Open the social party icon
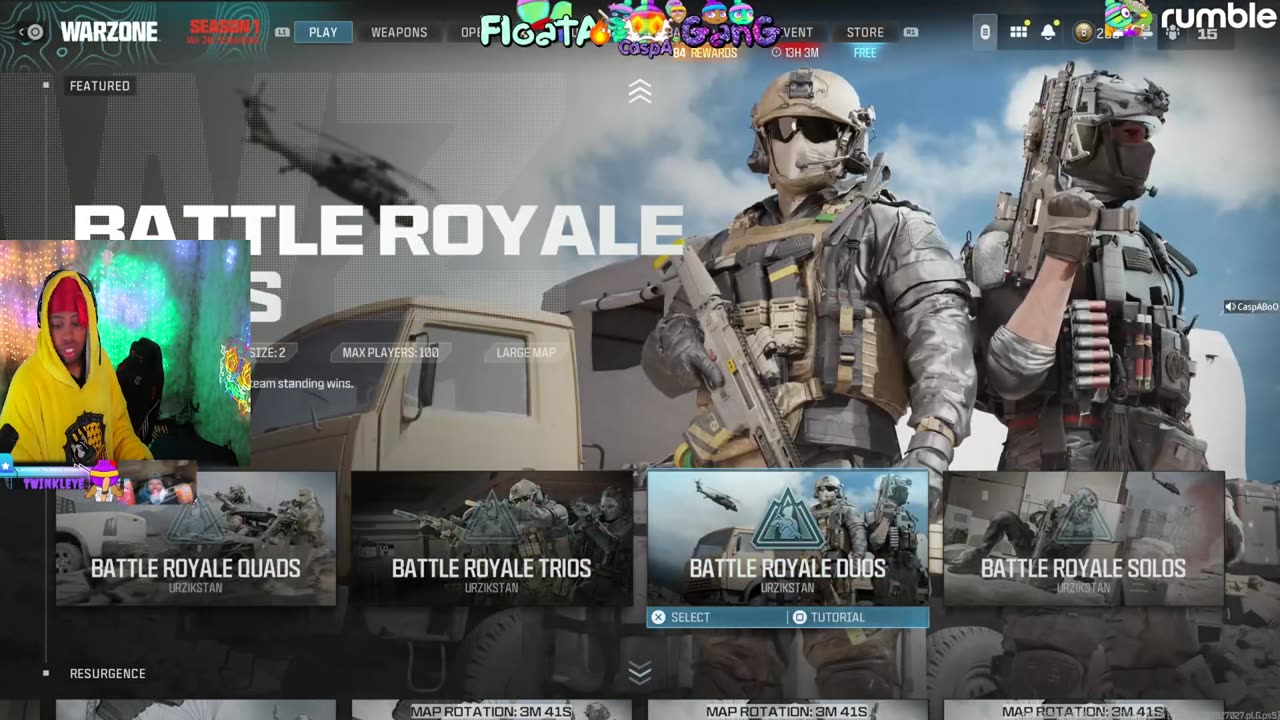Image resolution: width=1280 pixels, height=720 pixels. tap(1173, 32)
